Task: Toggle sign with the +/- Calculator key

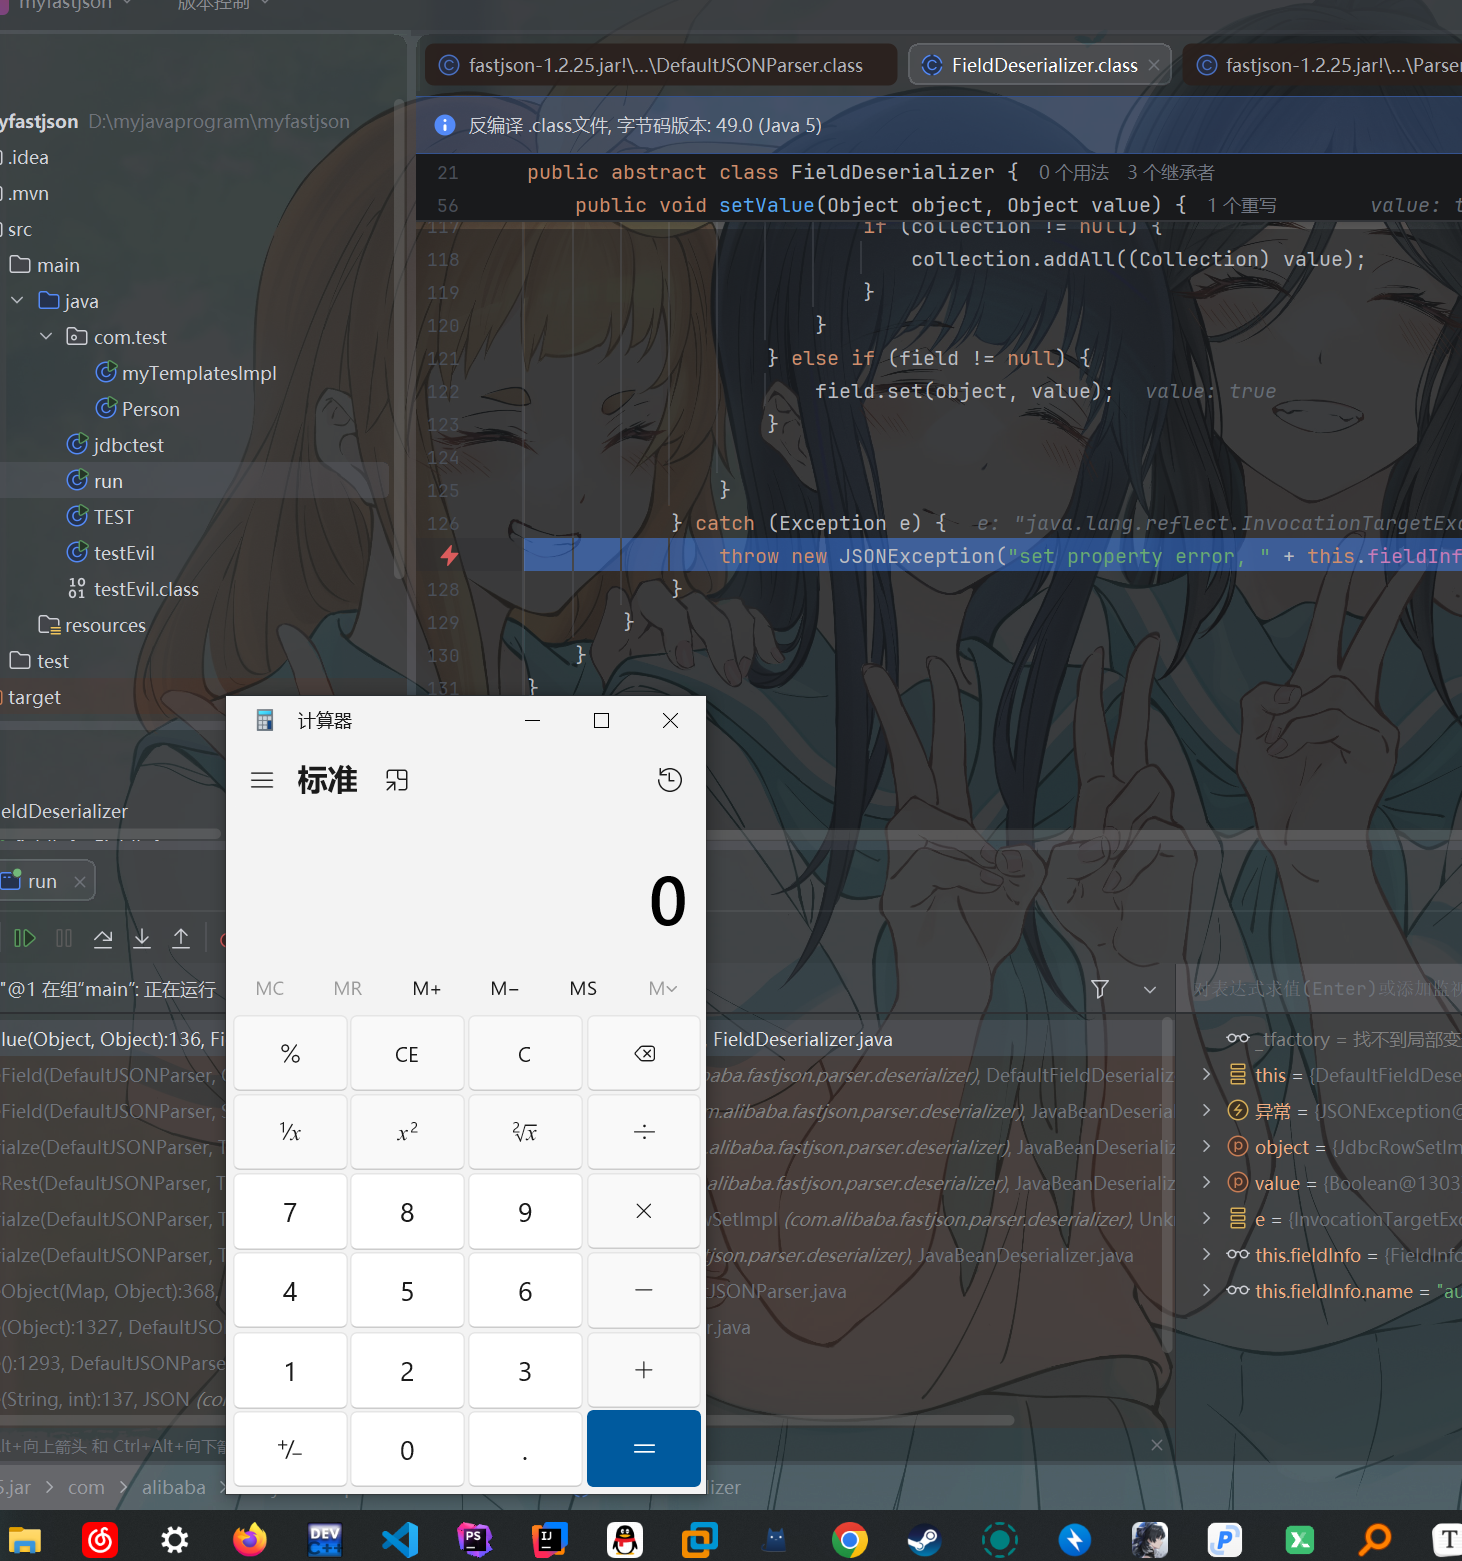Action: click(x=290, y=1449)
